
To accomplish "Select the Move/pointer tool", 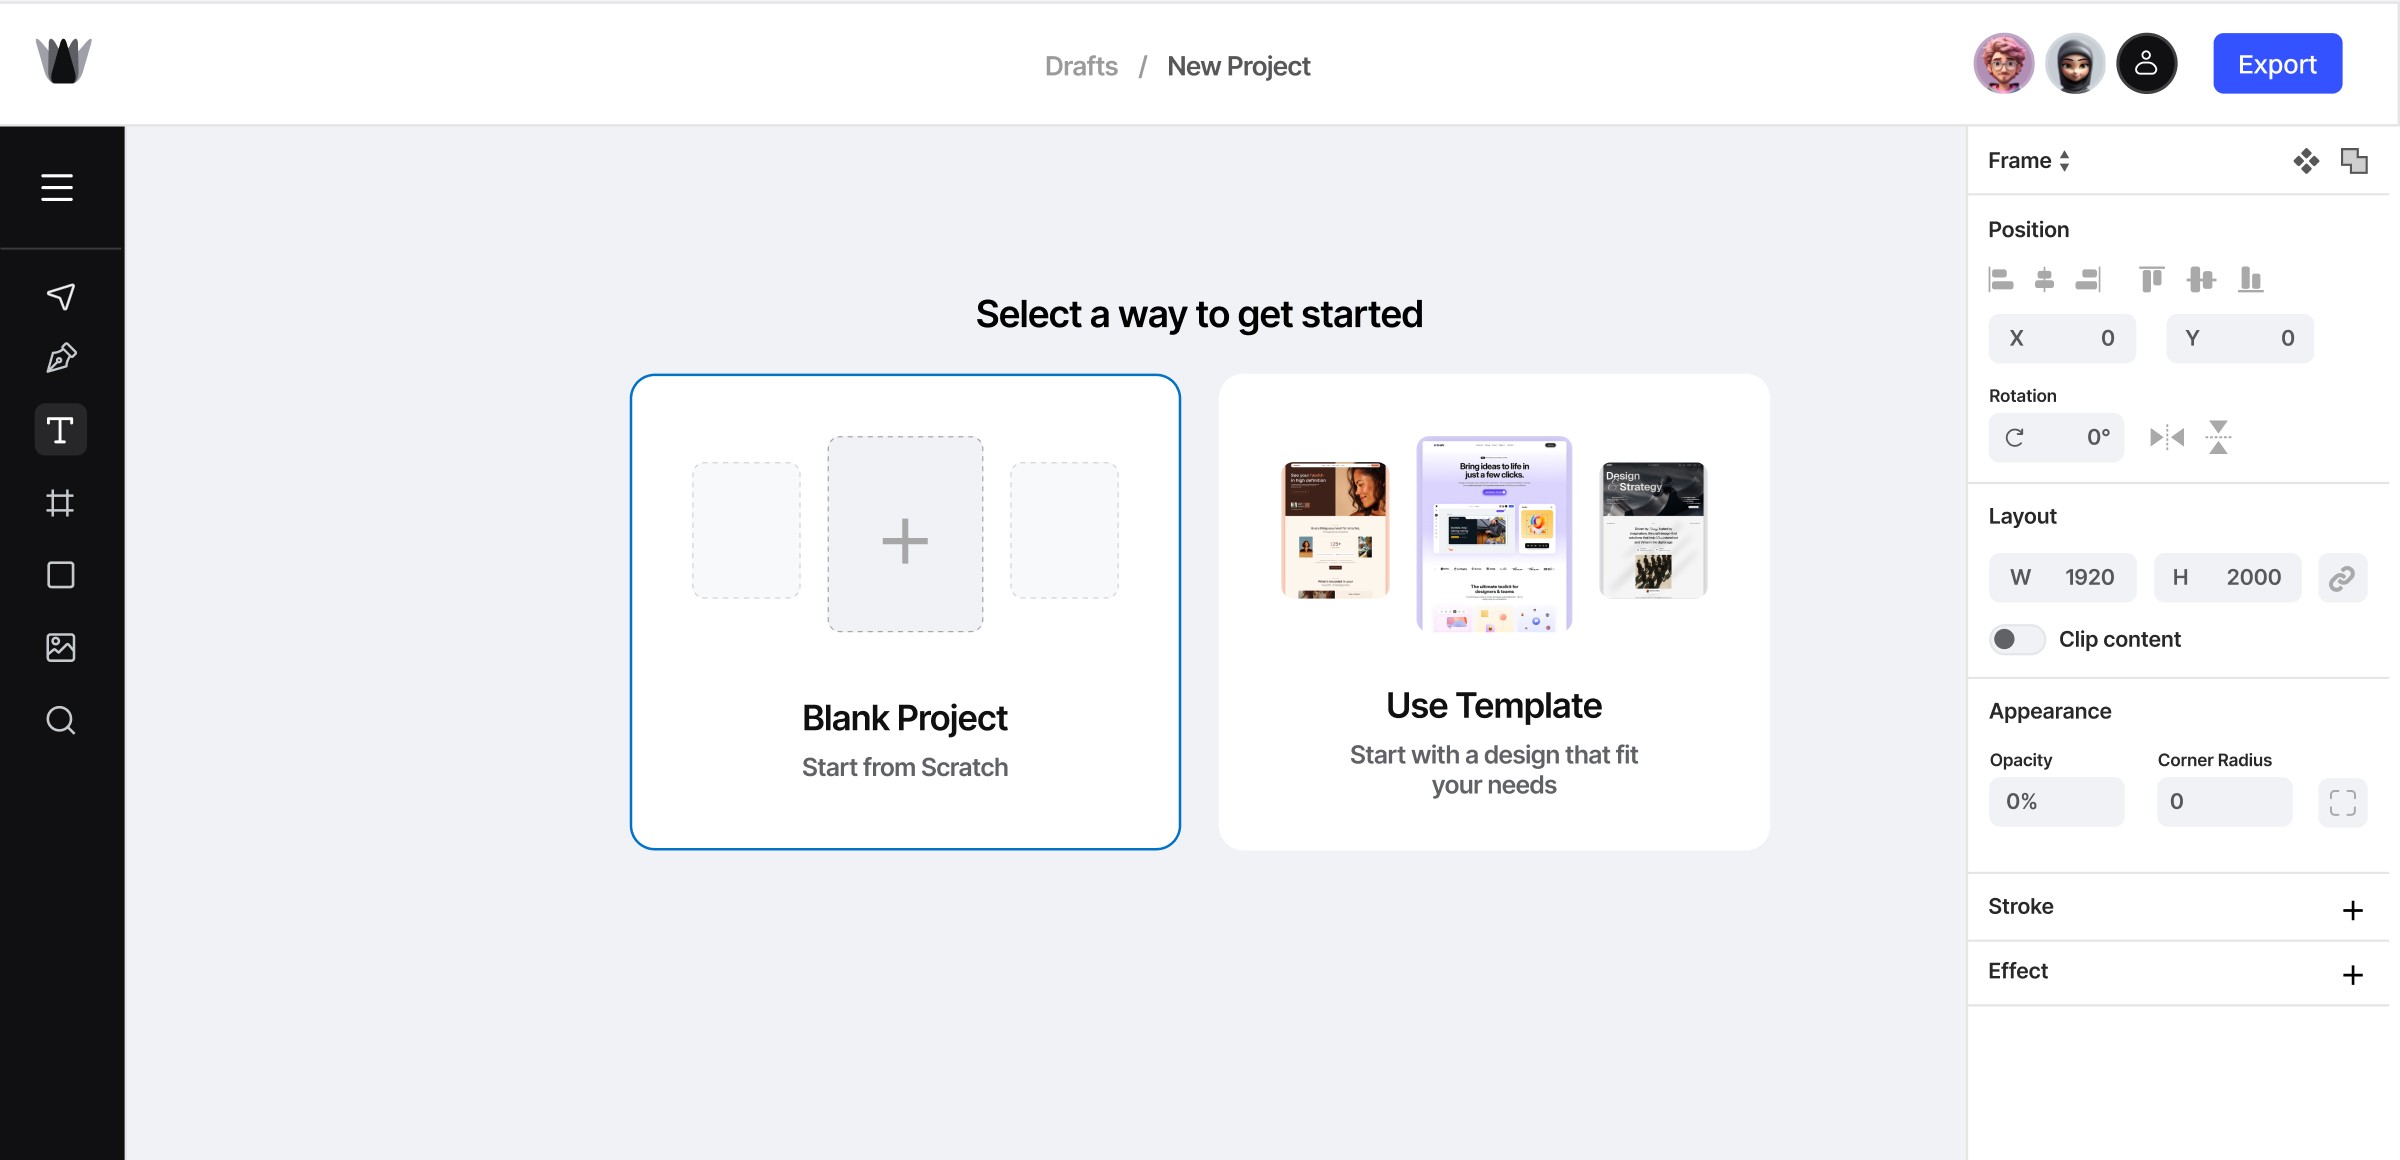I will coord(61,296).
